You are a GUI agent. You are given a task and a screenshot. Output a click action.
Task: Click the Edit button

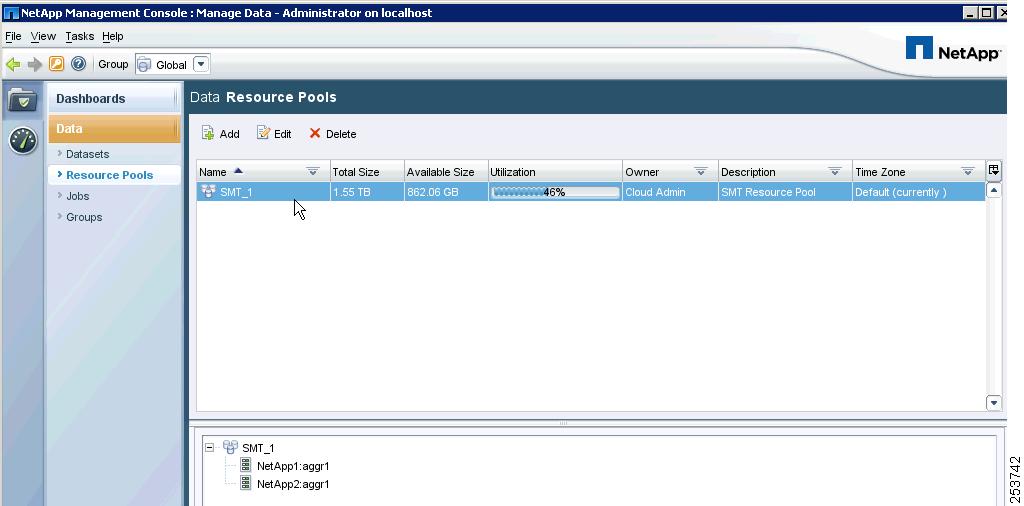(274, 134)
